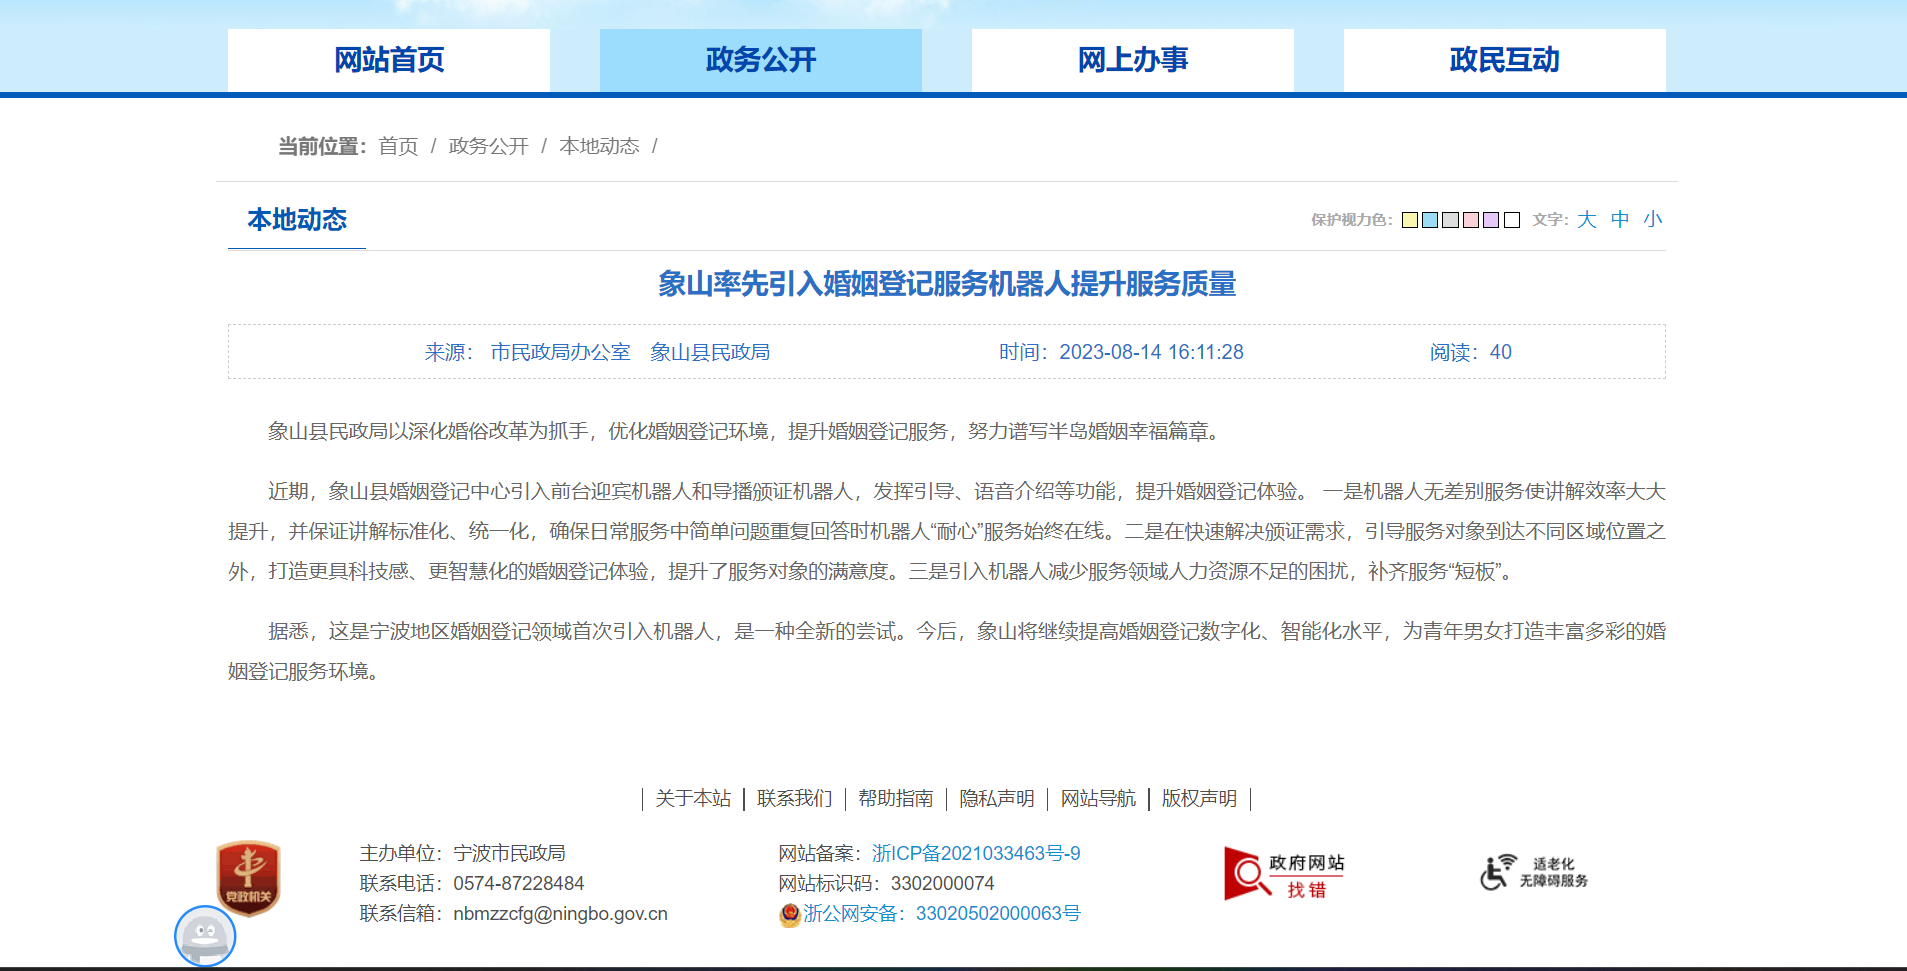Set text size to 小 (small)

pyautogui.click(x=1653, y=220)
